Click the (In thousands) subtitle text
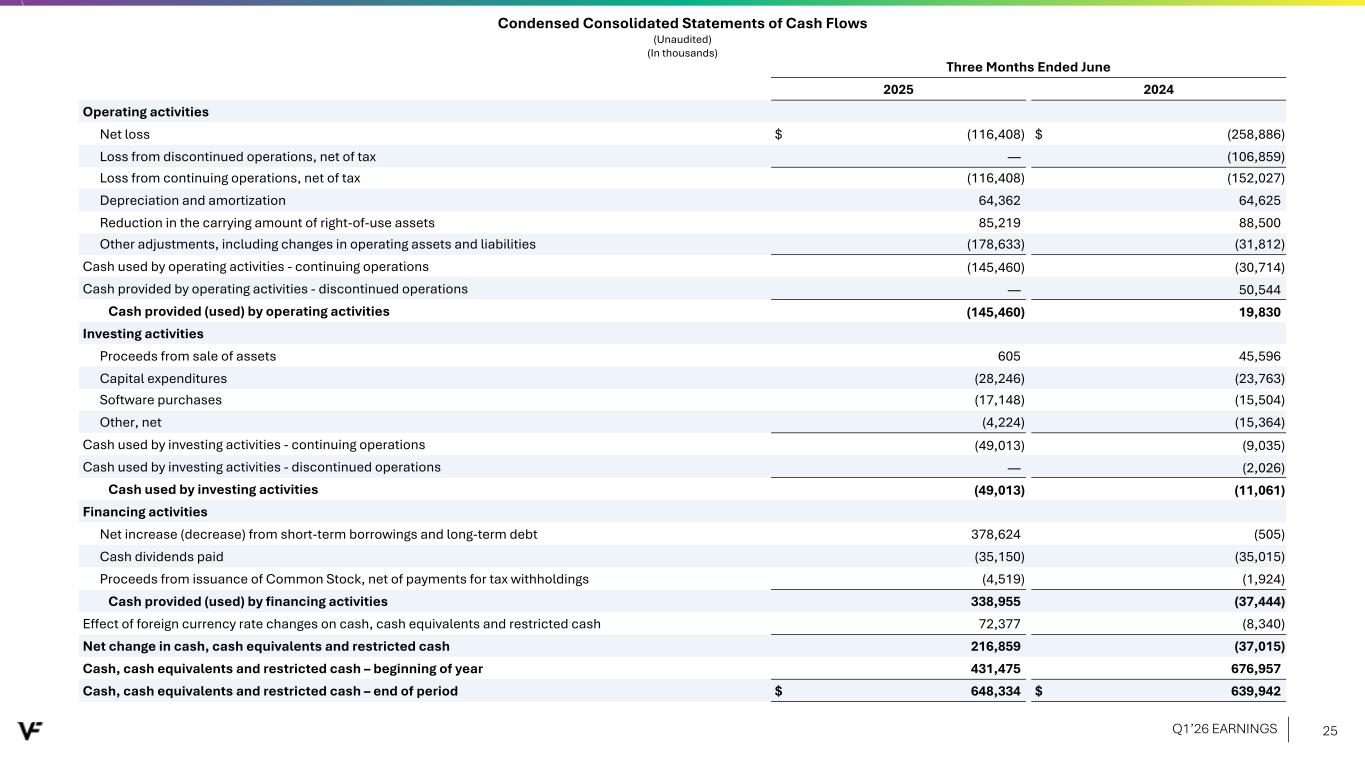The image size is (1365, 768). tap(682, 53)
